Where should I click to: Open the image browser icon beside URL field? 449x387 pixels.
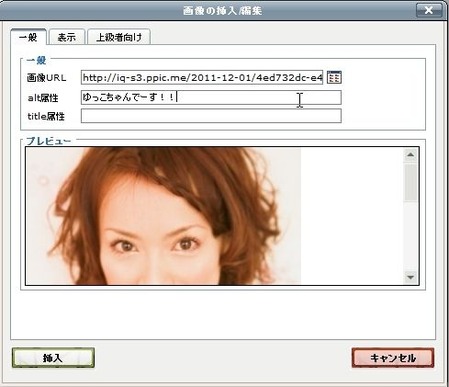pyautogui.click(x=334, y=77)
